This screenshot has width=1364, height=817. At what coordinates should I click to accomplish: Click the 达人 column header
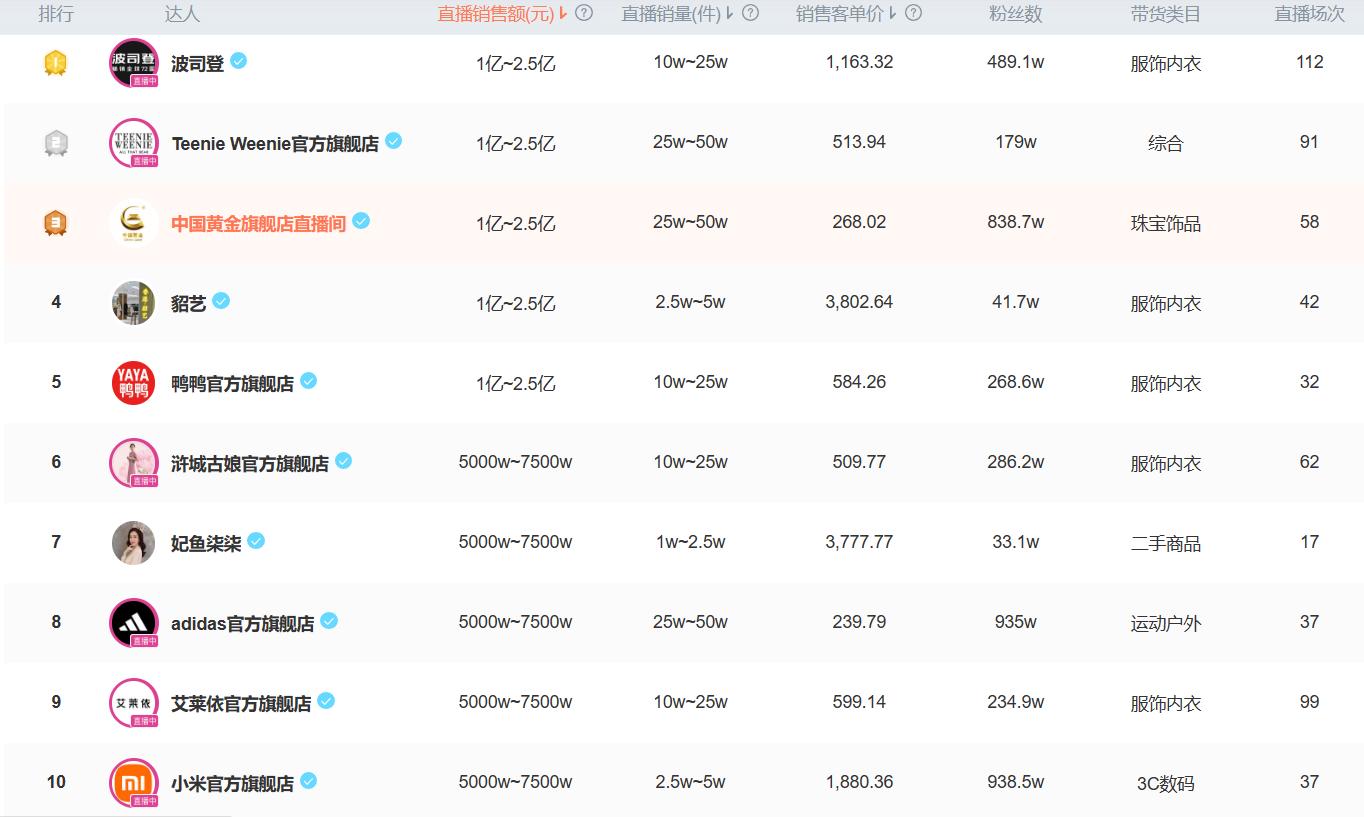[182, 14]
